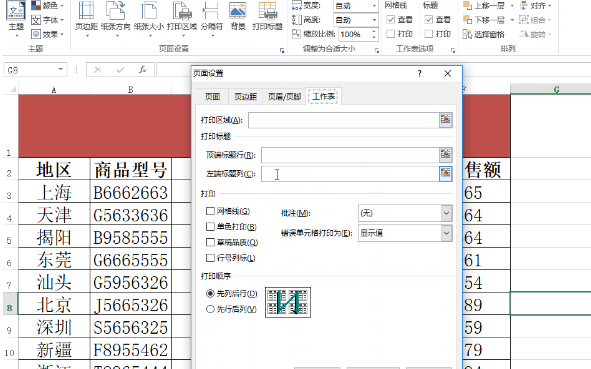Click 上移一层 bring forward

pos(485,6)
